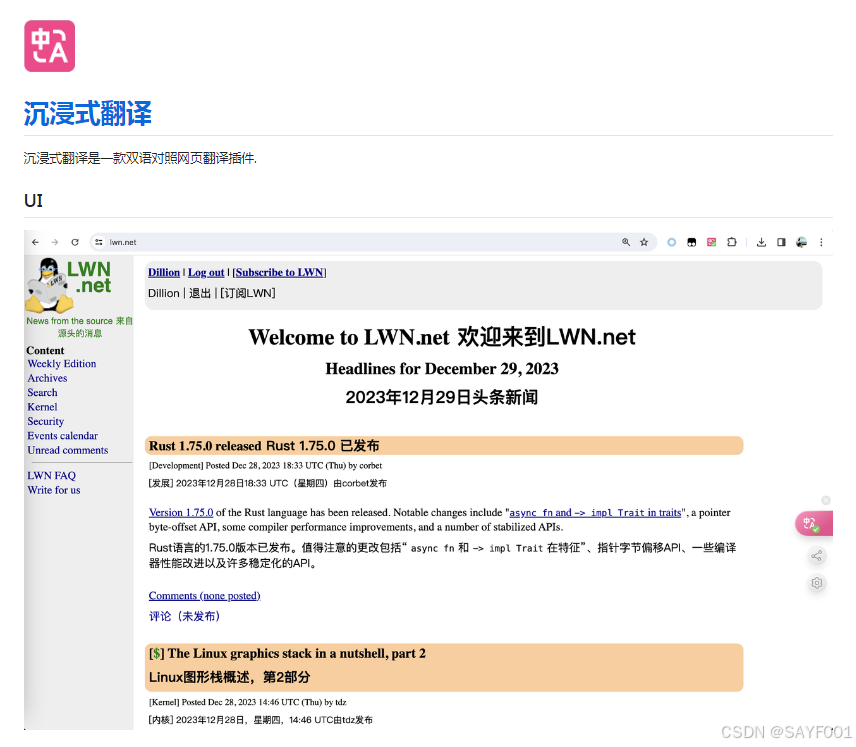Click the LWN.net penguin logo

(x=69, y=285)
